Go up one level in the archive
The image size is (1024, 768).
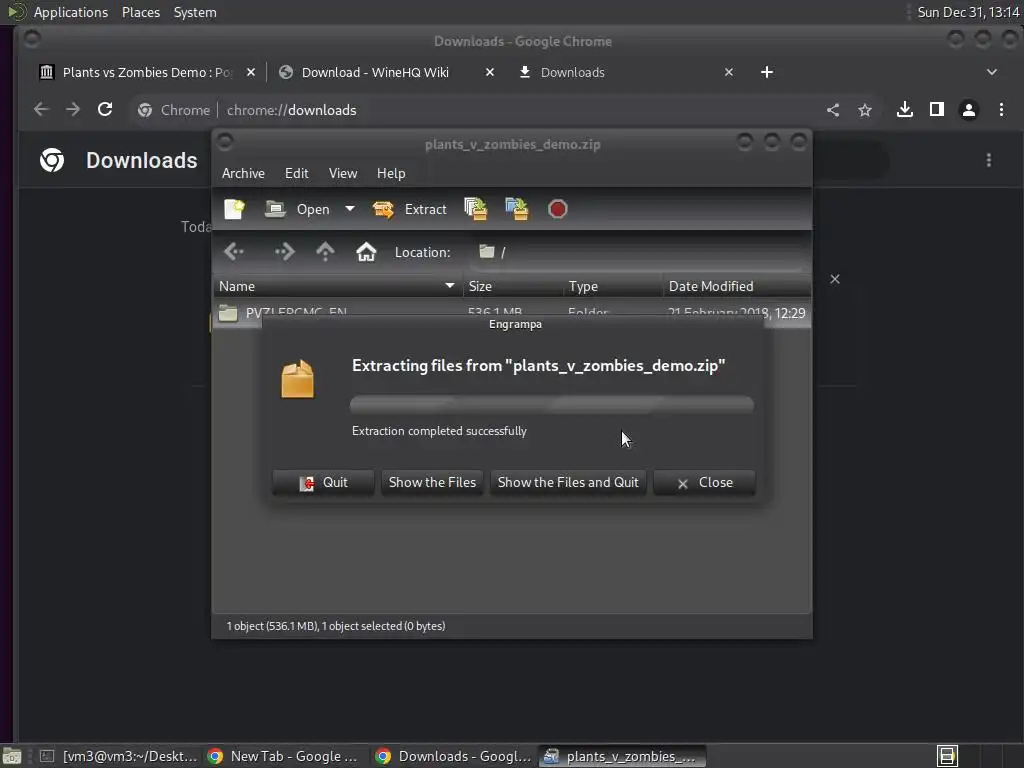(x=325, y=252)
